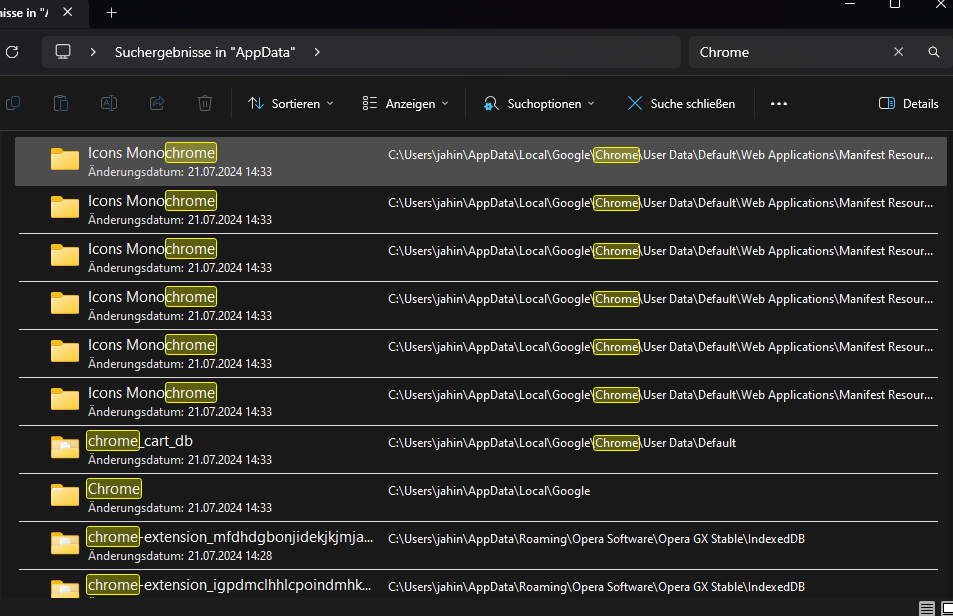This screenshot has height=616, width=953.
Task: Click the search magnifier icon
Action: click(934, 52)
